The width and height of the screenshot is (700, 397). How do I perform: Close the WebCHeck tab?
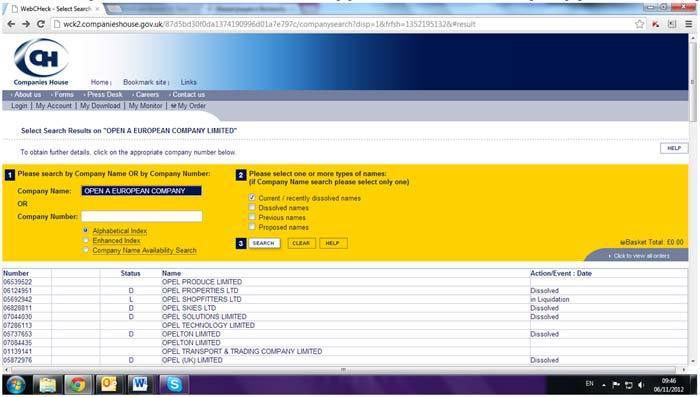click(x=97, y=9)
